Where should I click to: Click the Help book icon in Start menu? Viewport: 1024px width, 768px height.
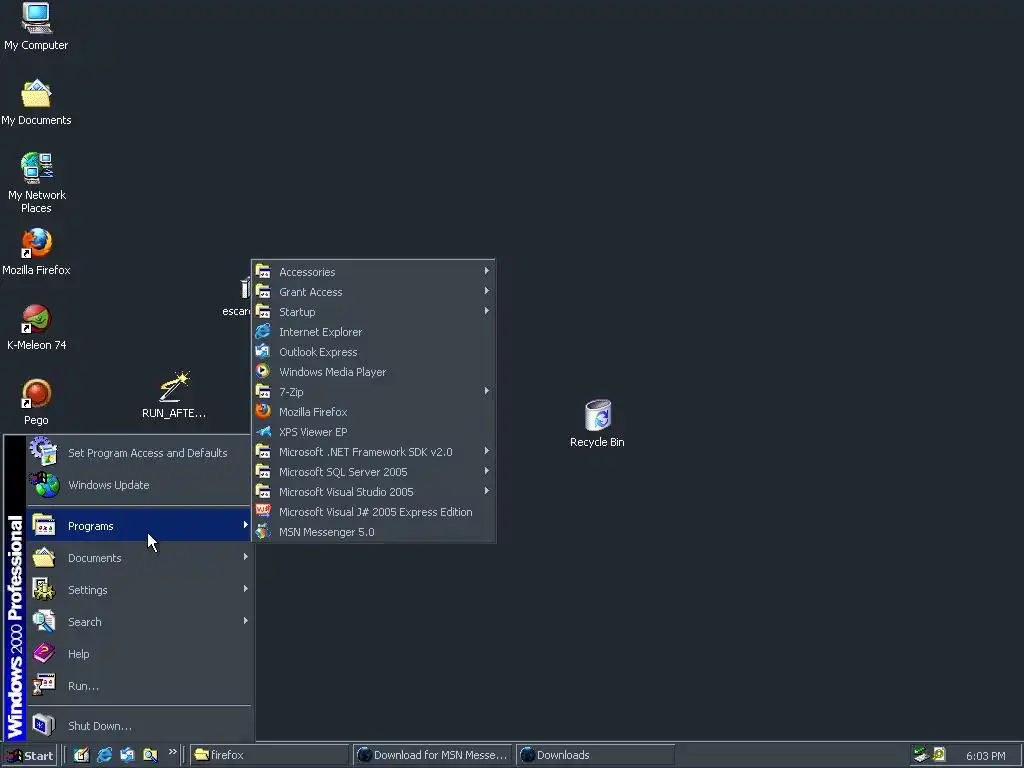(x=44, y=653)
